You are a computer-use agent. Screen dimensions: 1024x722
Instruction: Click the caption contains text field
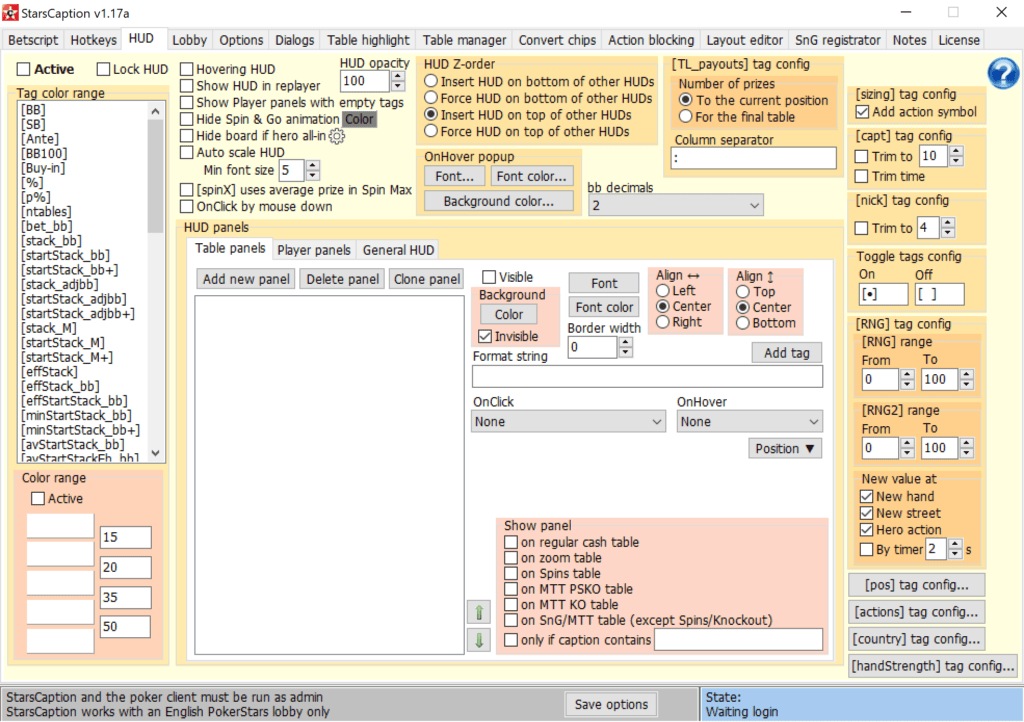[x=739, y=640]
